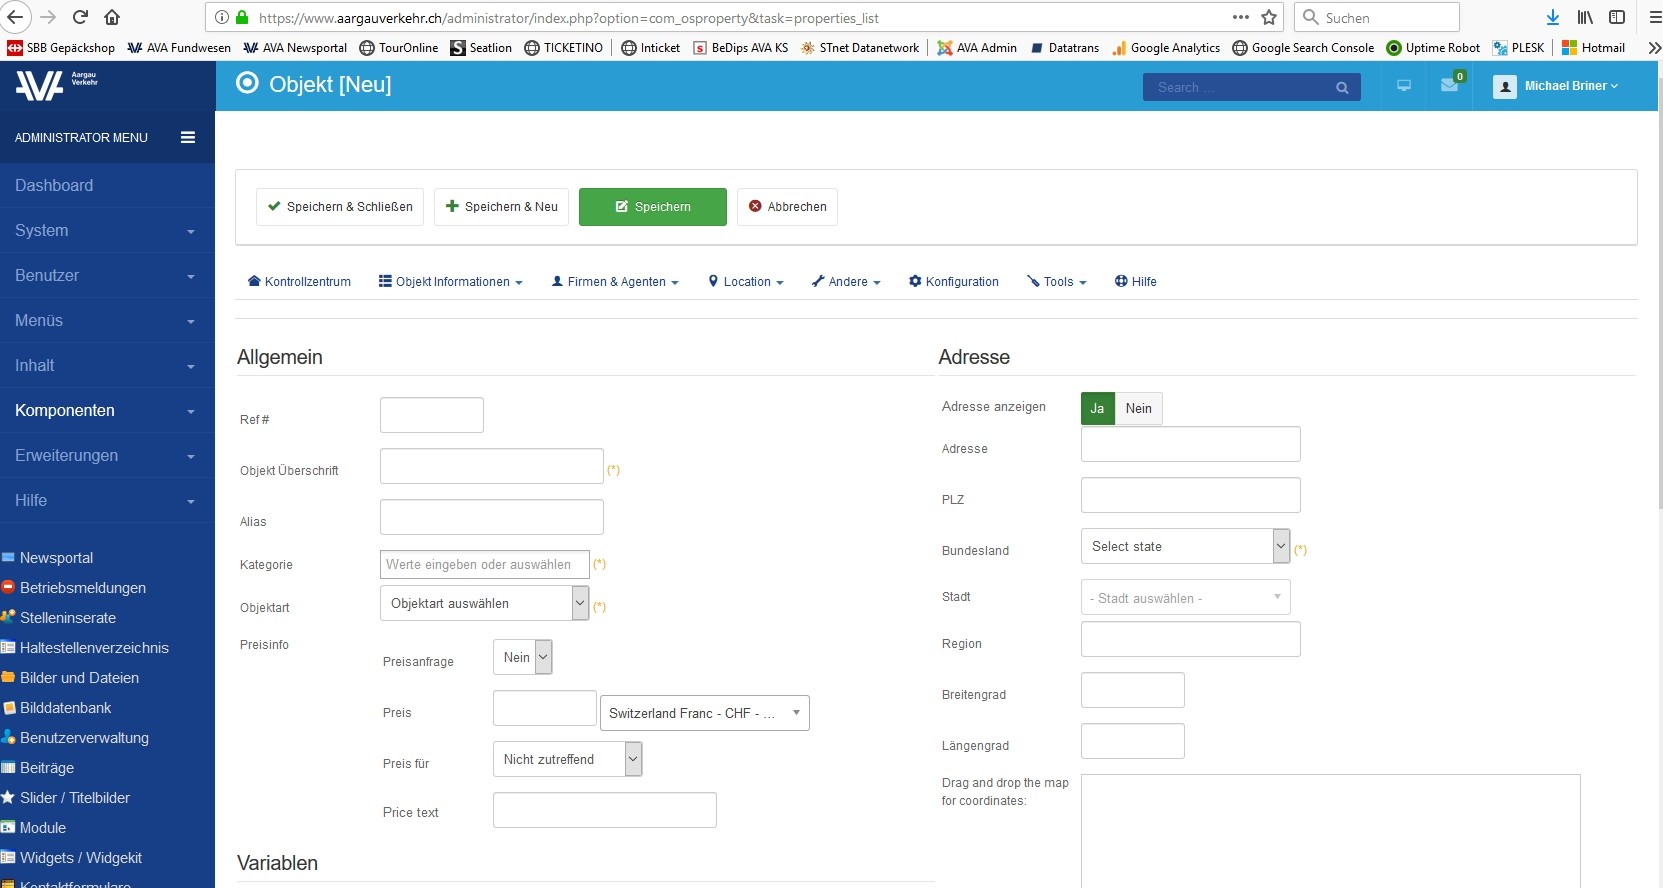Click the Kategorie input field
Viewport: 1663px width, 888px height.
point(485,564)
